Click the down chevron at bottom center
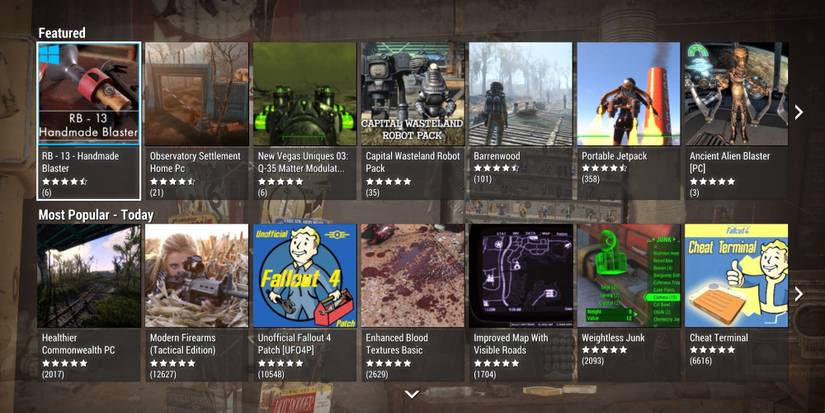Viewport: 825px width, 413px height. 412,394
